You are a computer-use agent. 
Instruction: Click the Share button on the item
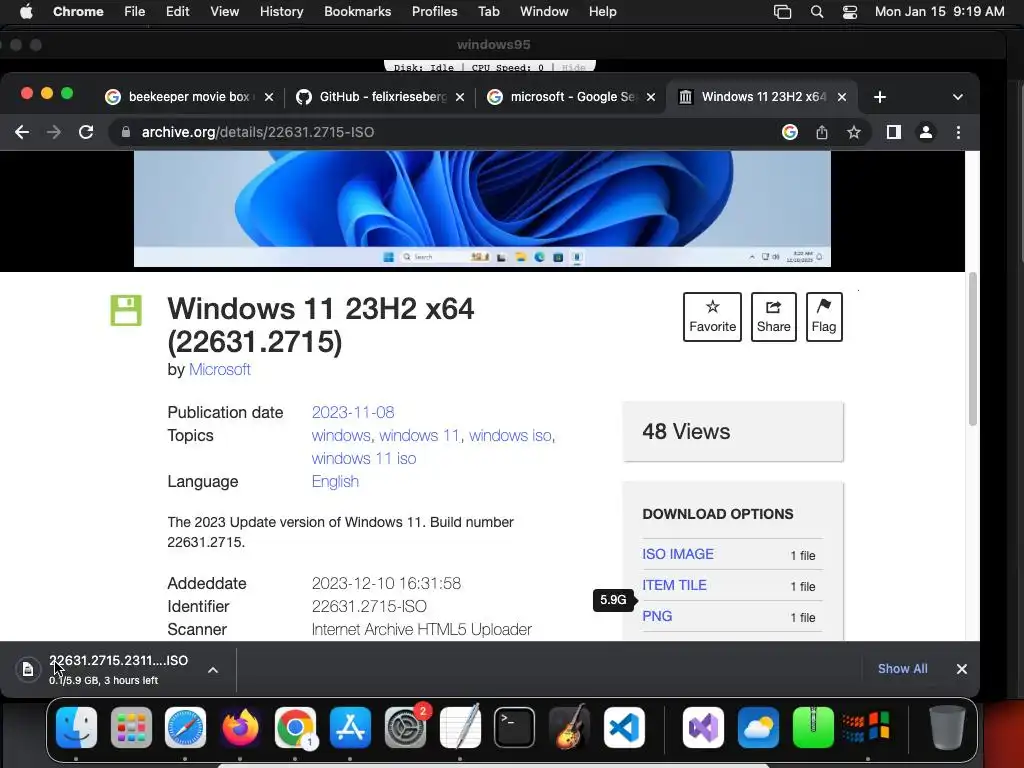[x=773, y=317]
